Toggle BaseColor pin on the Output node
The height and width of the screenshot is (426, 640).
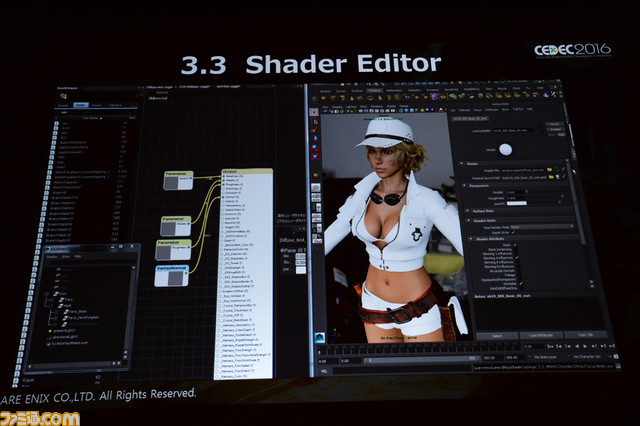coord(223,176)
